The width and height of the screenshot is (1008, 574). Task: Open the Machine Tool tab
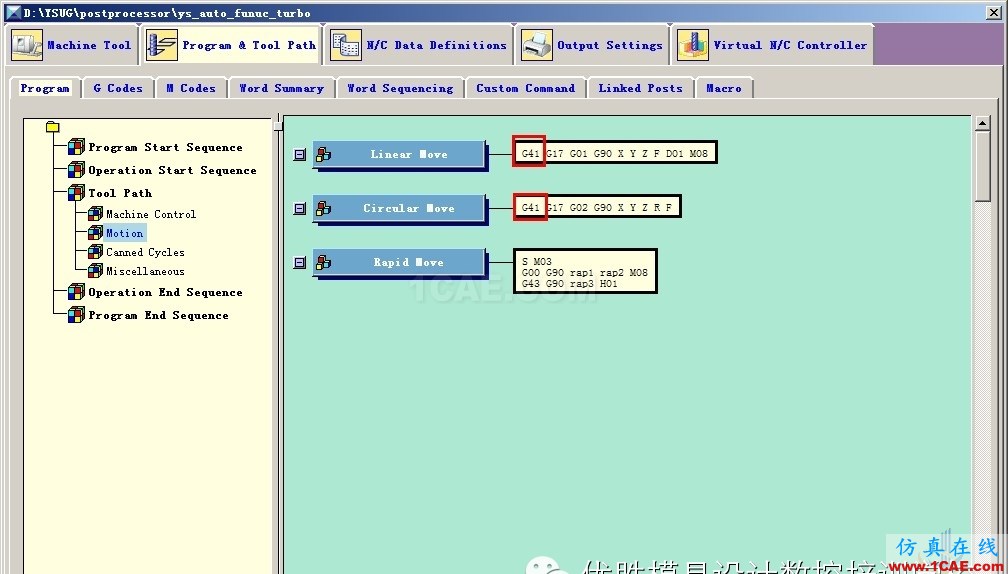point(72,45)
